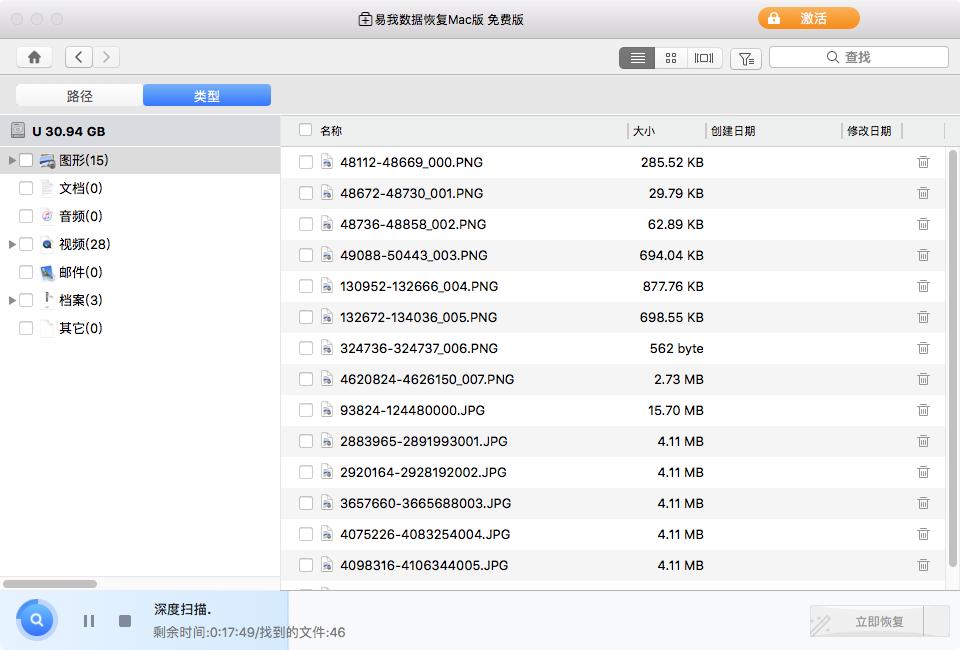
Task: Switch to grid view
Action: click(671, 57)
